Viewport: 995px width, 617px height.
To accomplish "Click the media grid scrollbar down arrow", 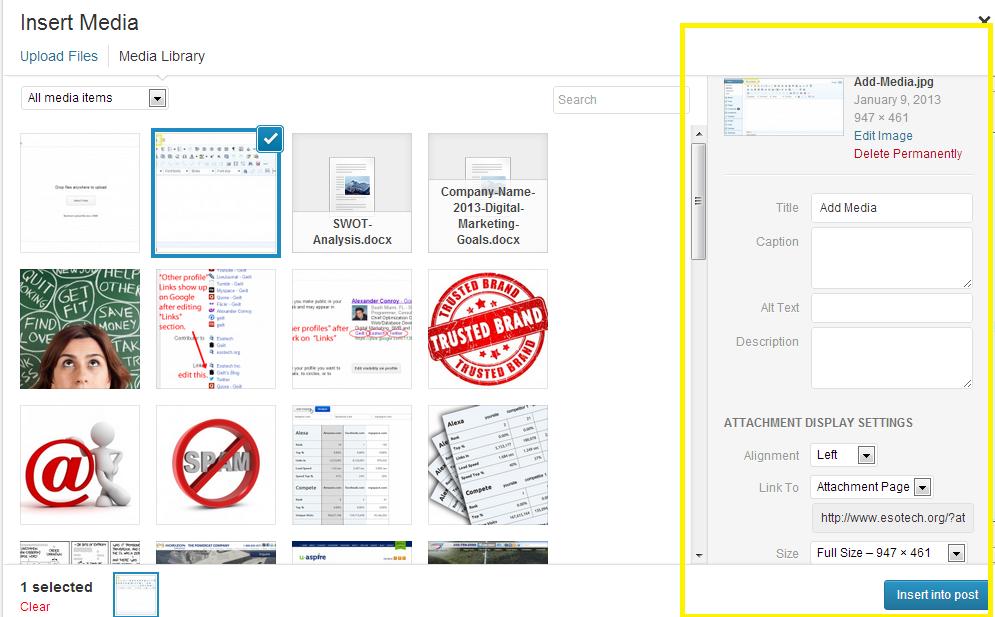I will tap(699, 555).
